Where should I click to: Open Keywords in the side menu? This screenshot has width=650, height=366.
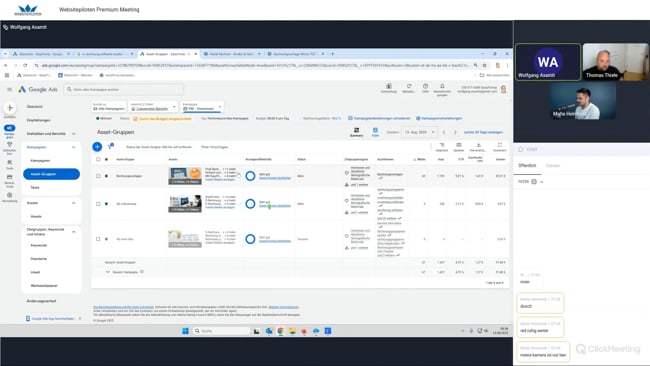point(39,245)
